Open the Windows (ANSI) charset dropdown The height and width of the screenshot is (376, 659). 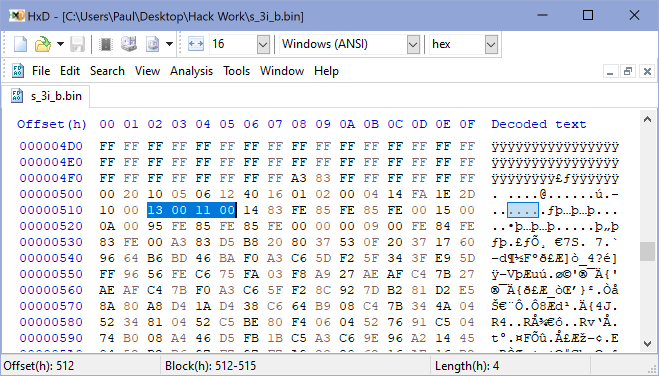(413, 44)
